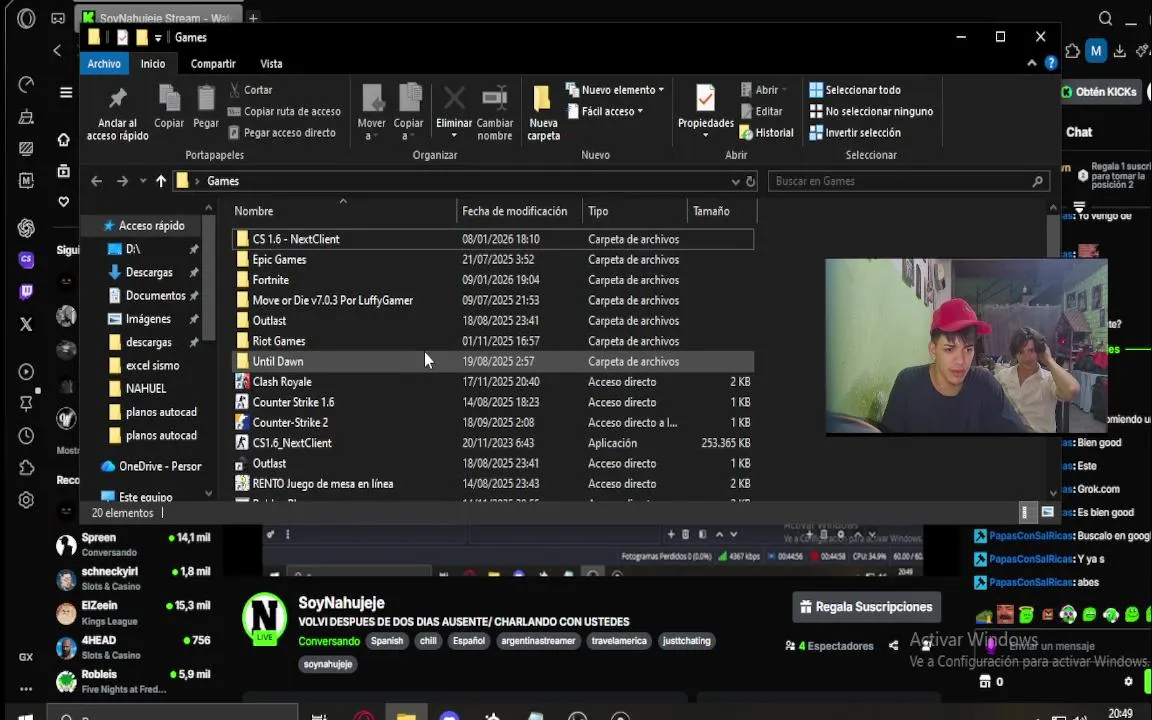Click the Pegar paste icon

coord(206,107)
